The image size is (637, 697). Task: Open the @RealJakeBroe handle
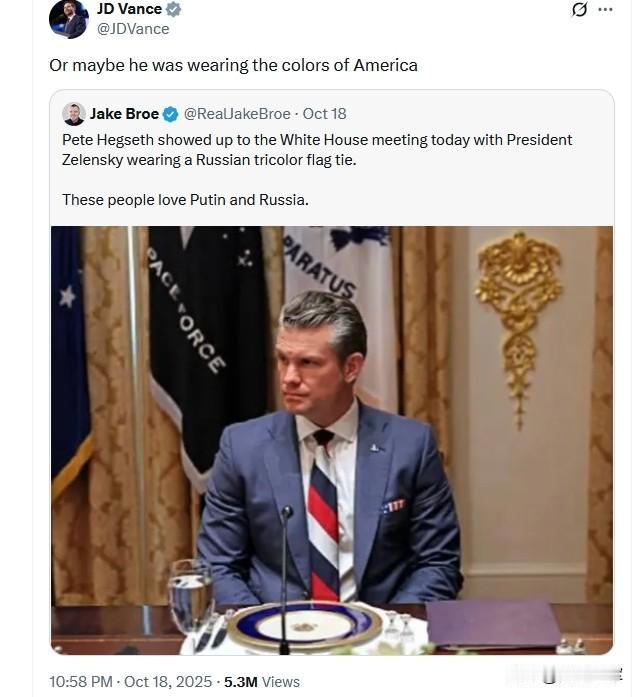pyautogui.click(x=237, y=114)
